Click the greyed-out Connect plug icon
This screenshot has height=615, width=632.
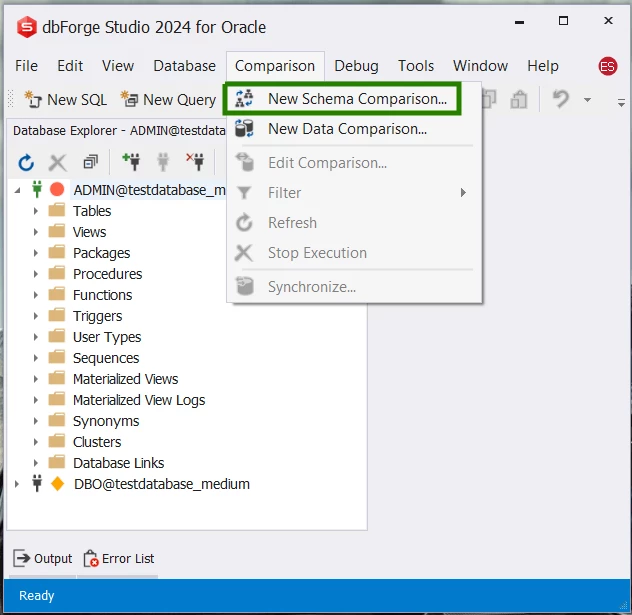pos(163,162)
